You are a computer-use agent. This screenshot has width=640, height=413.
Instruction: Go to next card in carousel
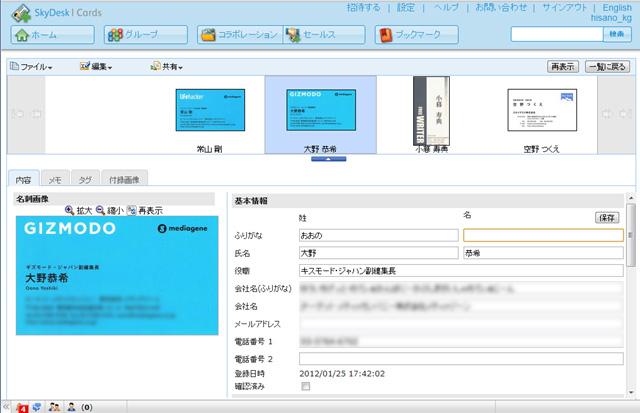tap(607, 114)
